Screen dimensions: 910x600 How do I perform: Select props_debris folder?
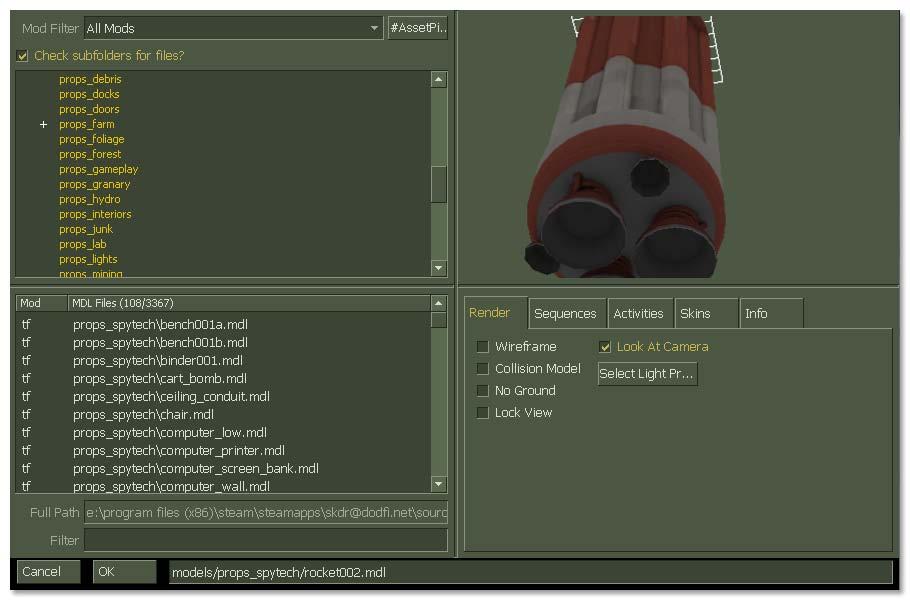90,79
